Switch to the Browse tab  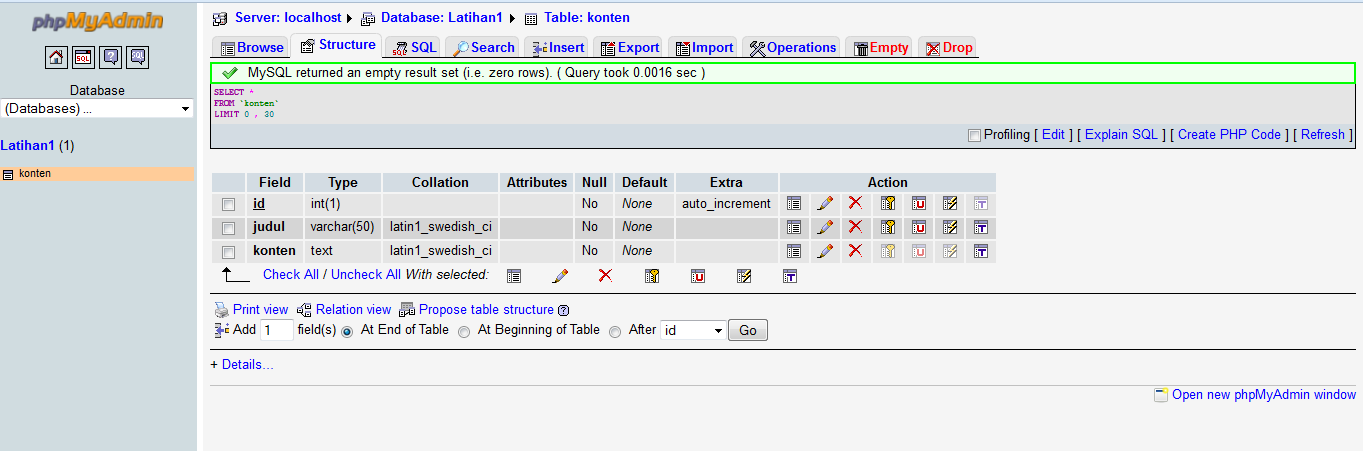pyautogui.click(x=252, y=47)
